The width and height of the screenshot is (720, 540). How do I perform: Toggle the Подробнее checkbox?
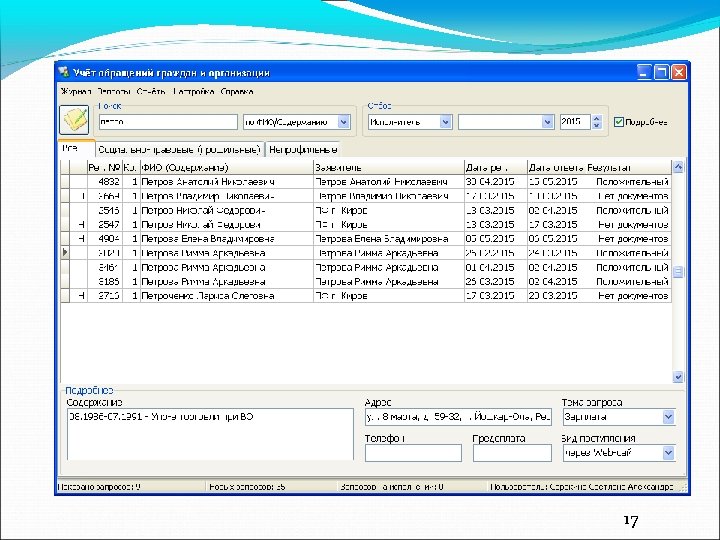[619, 122]
